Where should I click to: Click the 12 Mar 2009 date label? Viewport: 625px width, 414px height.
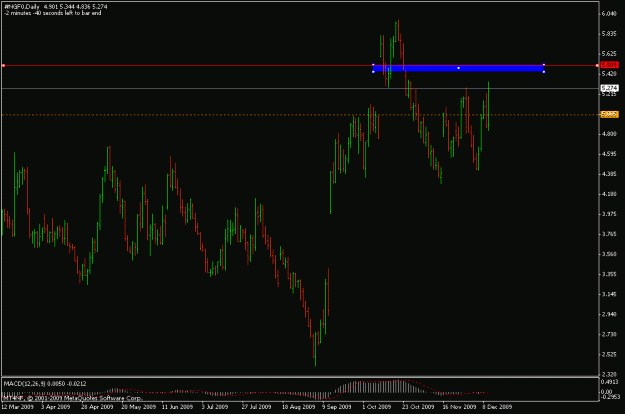click(18, 407)
